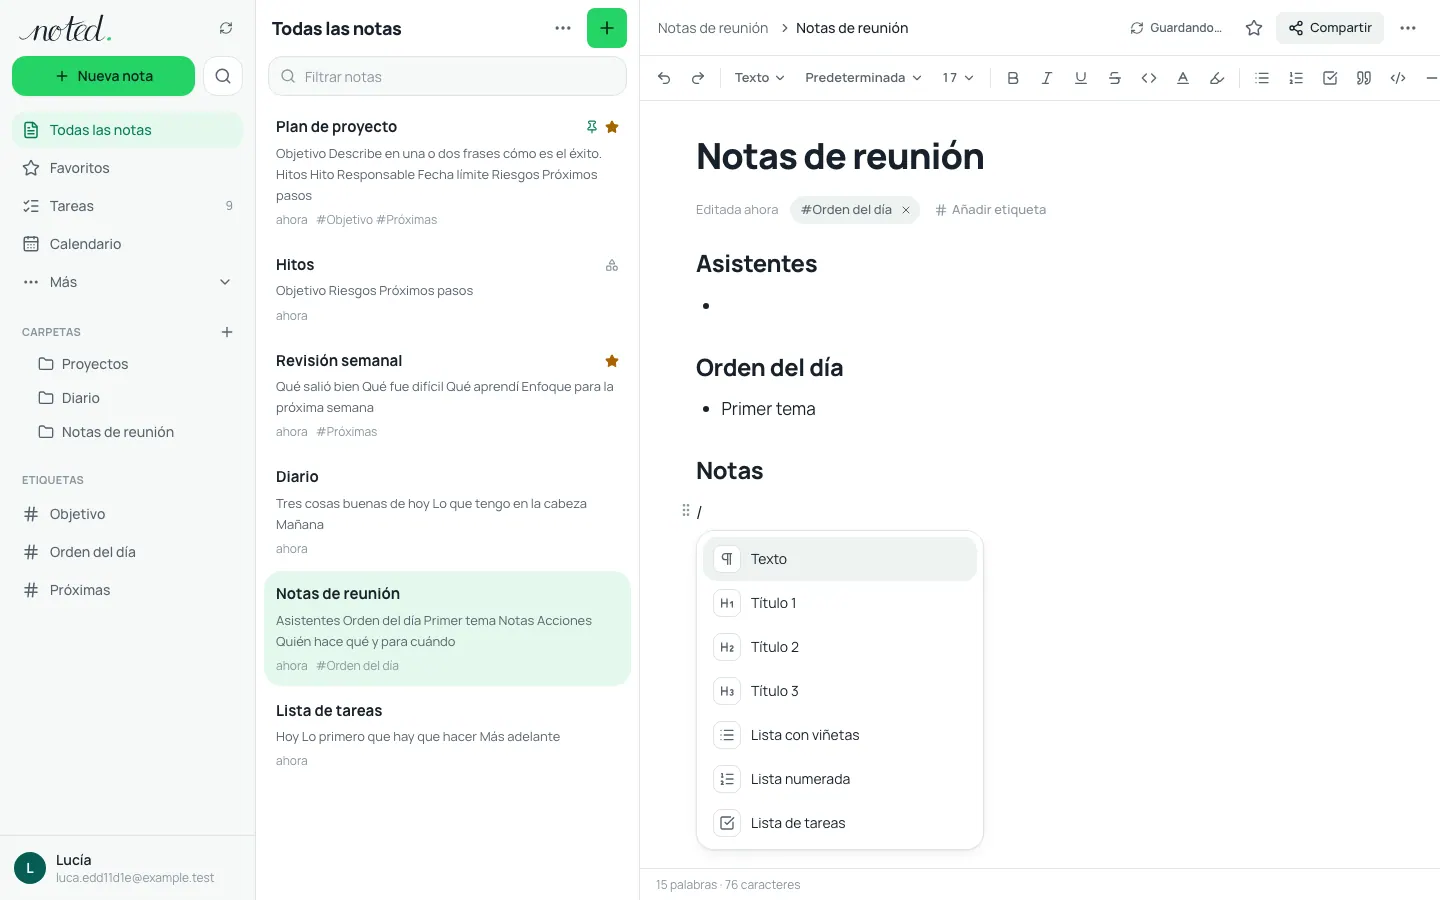
Task: Undo the last edit in the toolbar
Action: coord(664,78)
